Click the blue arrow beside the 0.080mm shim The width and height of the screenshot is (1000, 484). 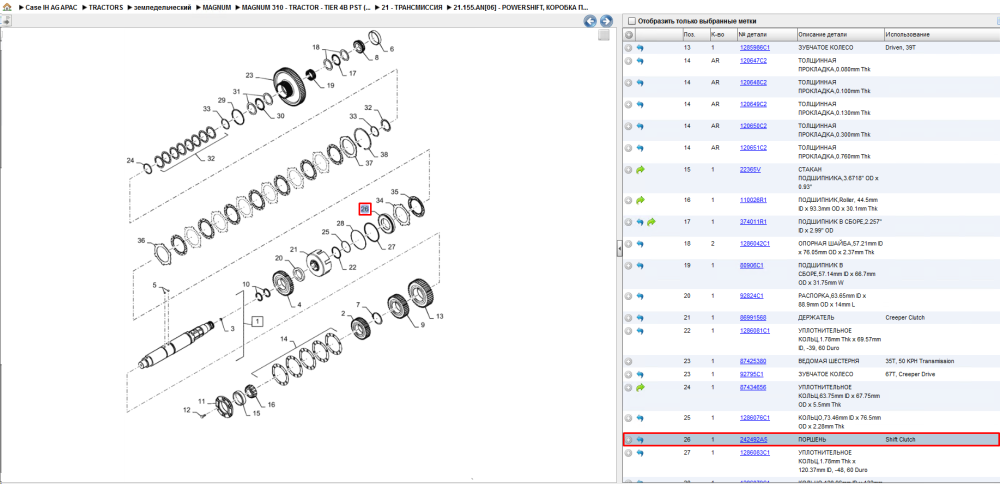640,61
